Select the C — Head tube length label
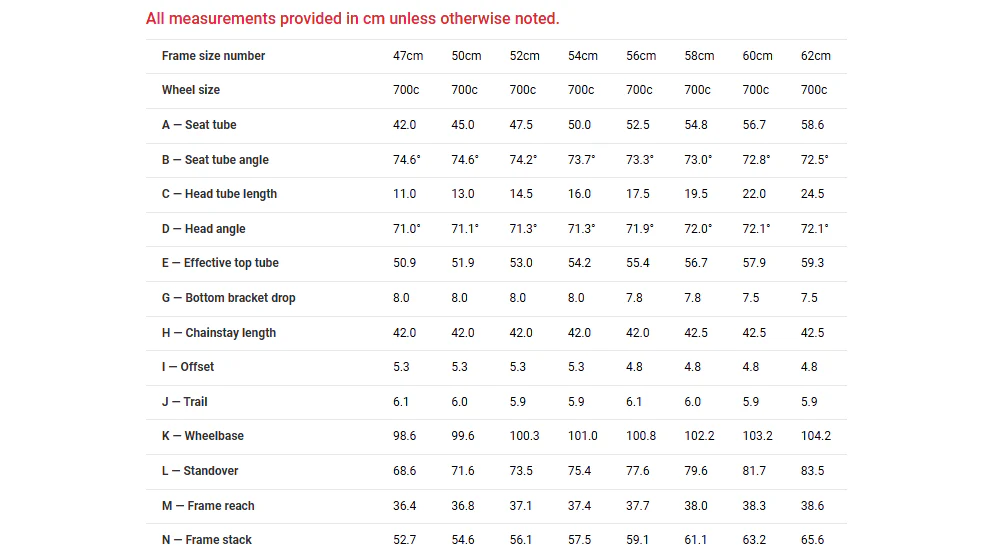985x554 pixels. tap(219, 194)
